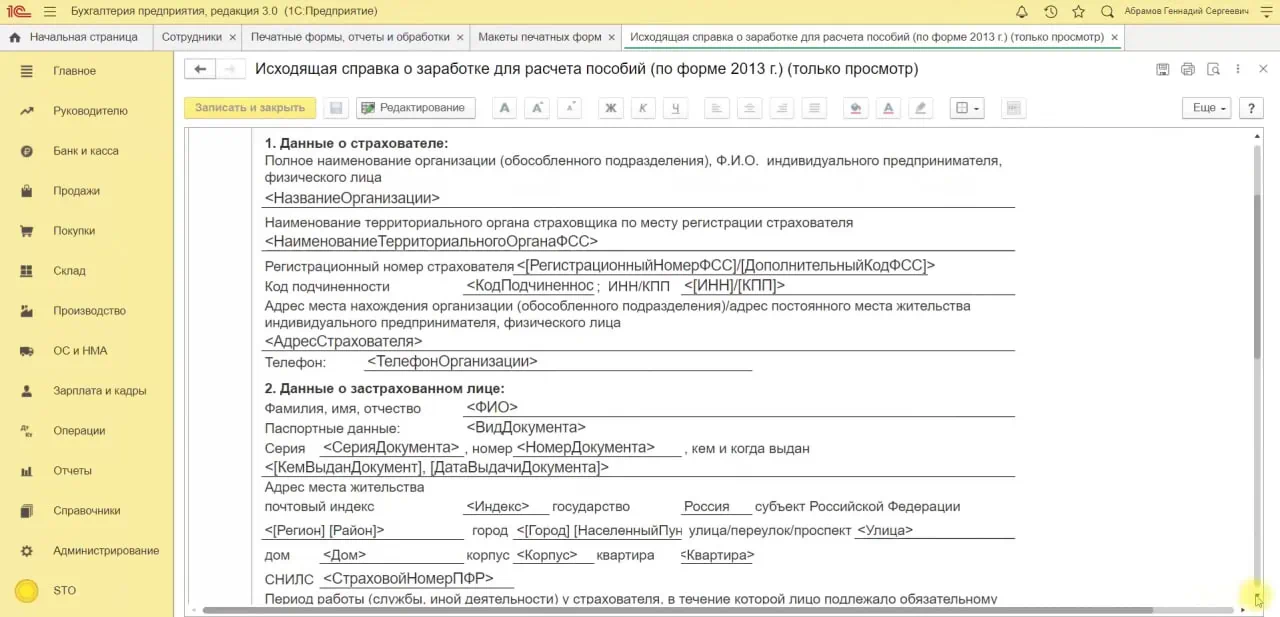Make text bold with Ж icon

[610, 107]
